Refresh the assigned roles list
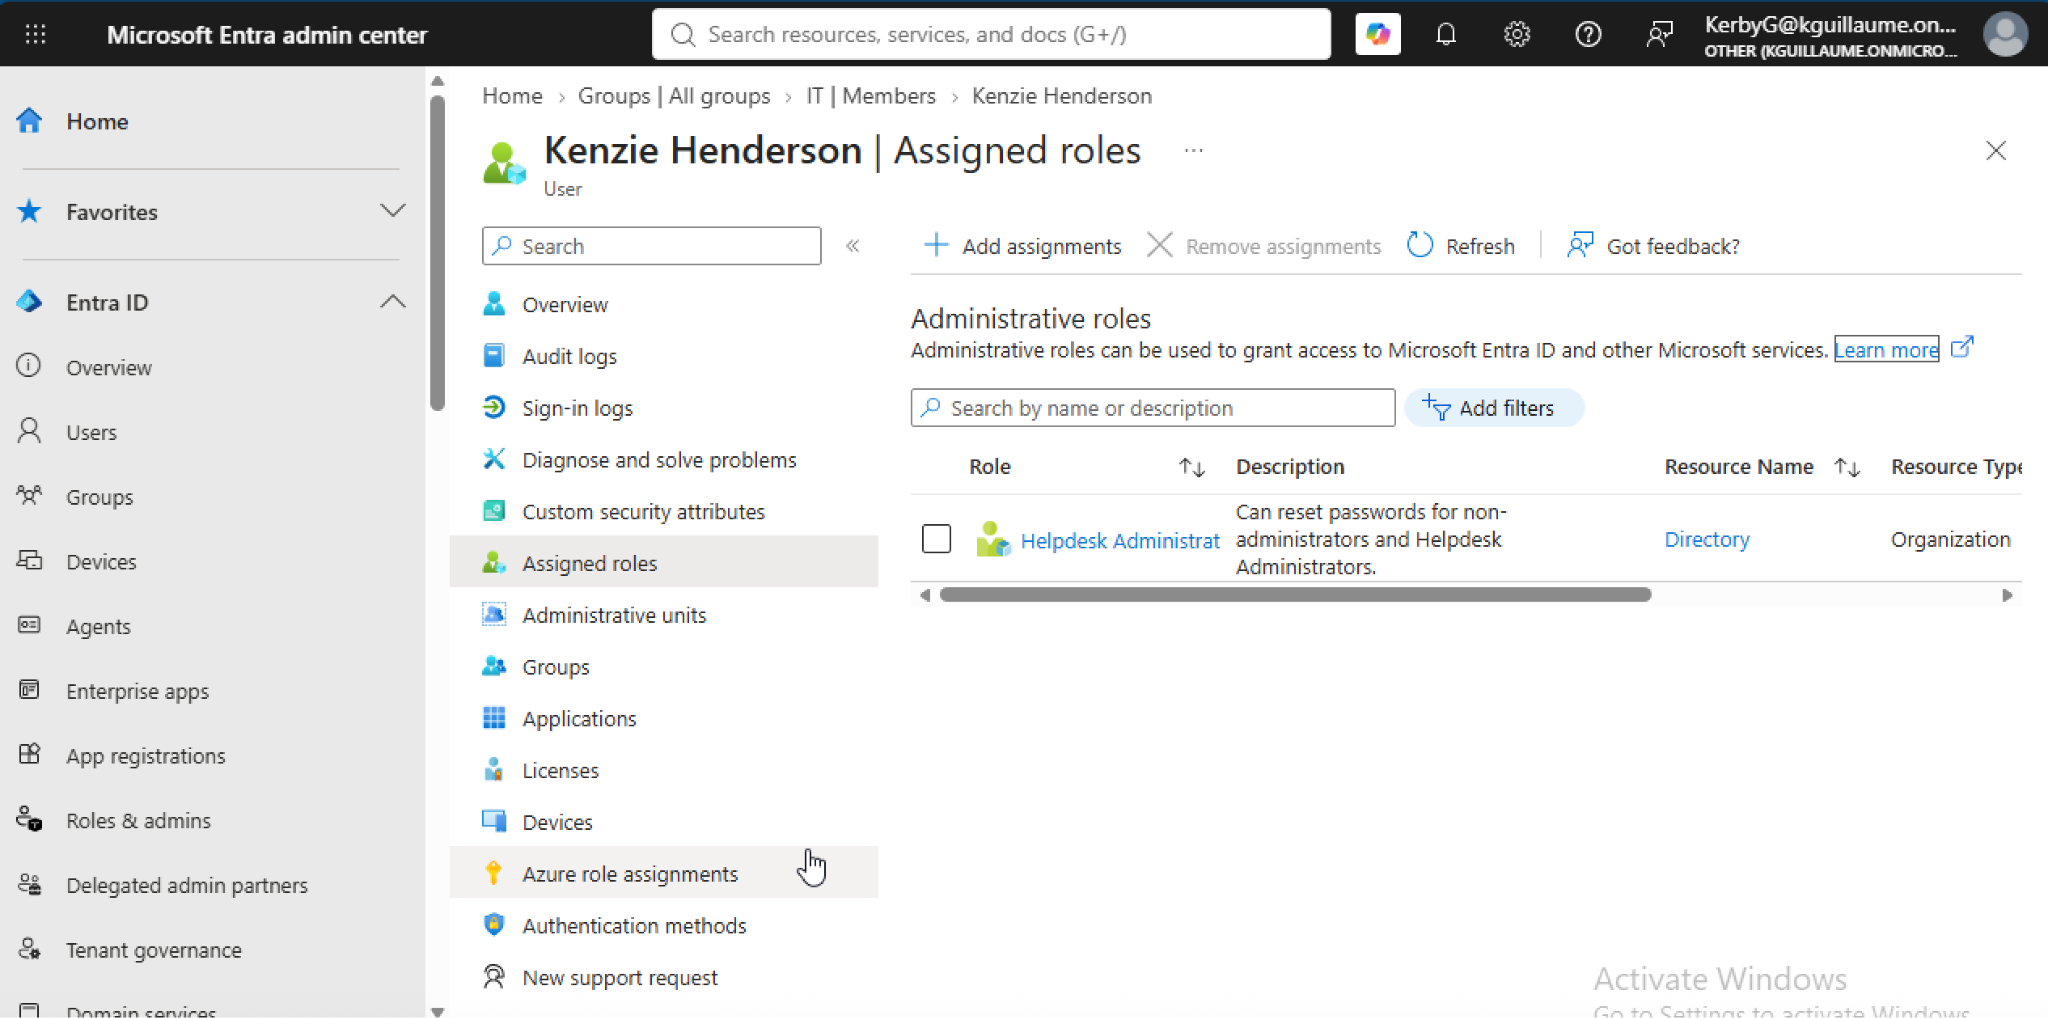Screen dimensions: 2048x1018 coord(1461,246)
